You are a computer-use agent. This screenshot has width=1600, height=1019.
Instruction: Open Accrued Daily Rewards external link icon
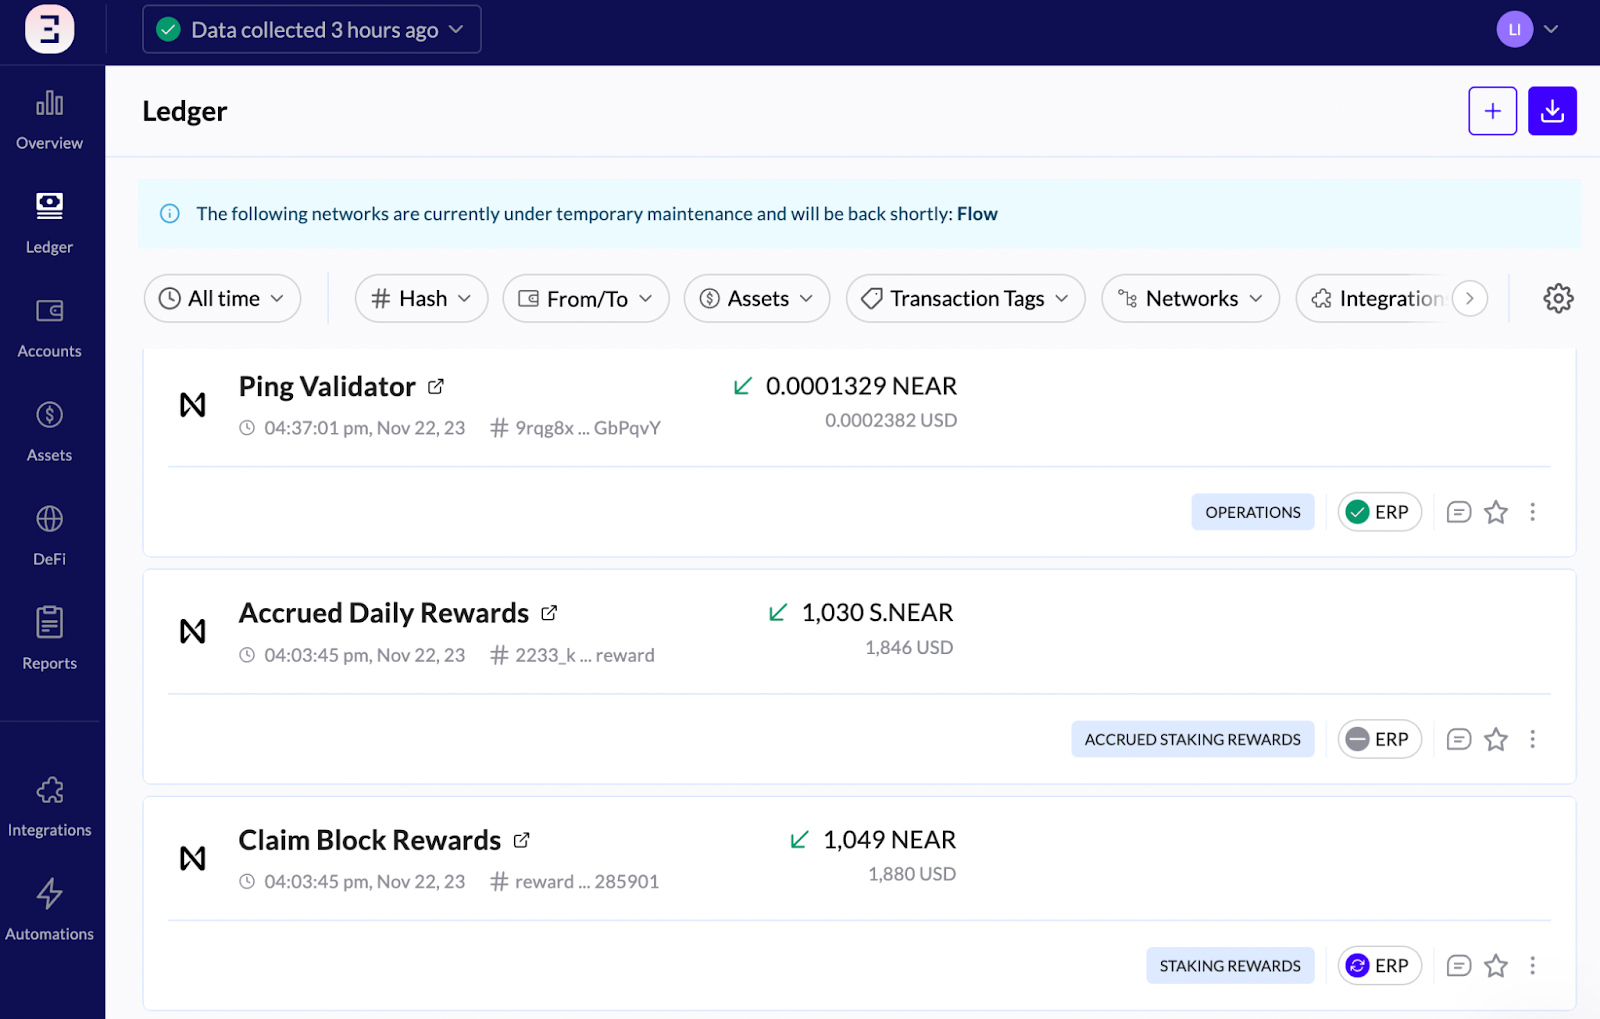549,613
